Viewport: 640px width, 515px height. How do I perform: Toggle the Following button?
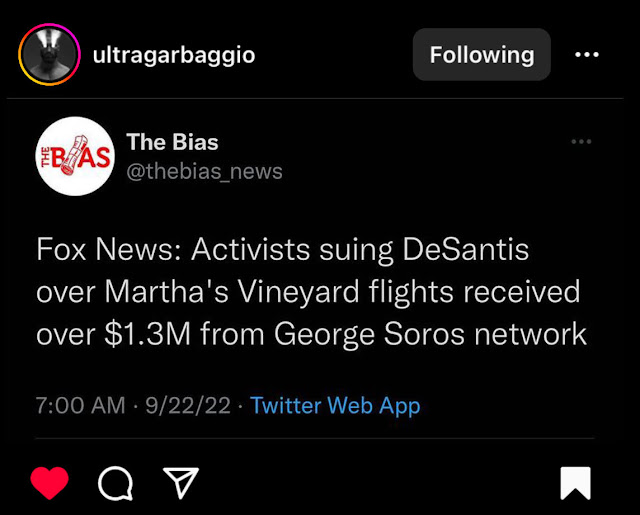pyautogui.click(x=481, y=55)
